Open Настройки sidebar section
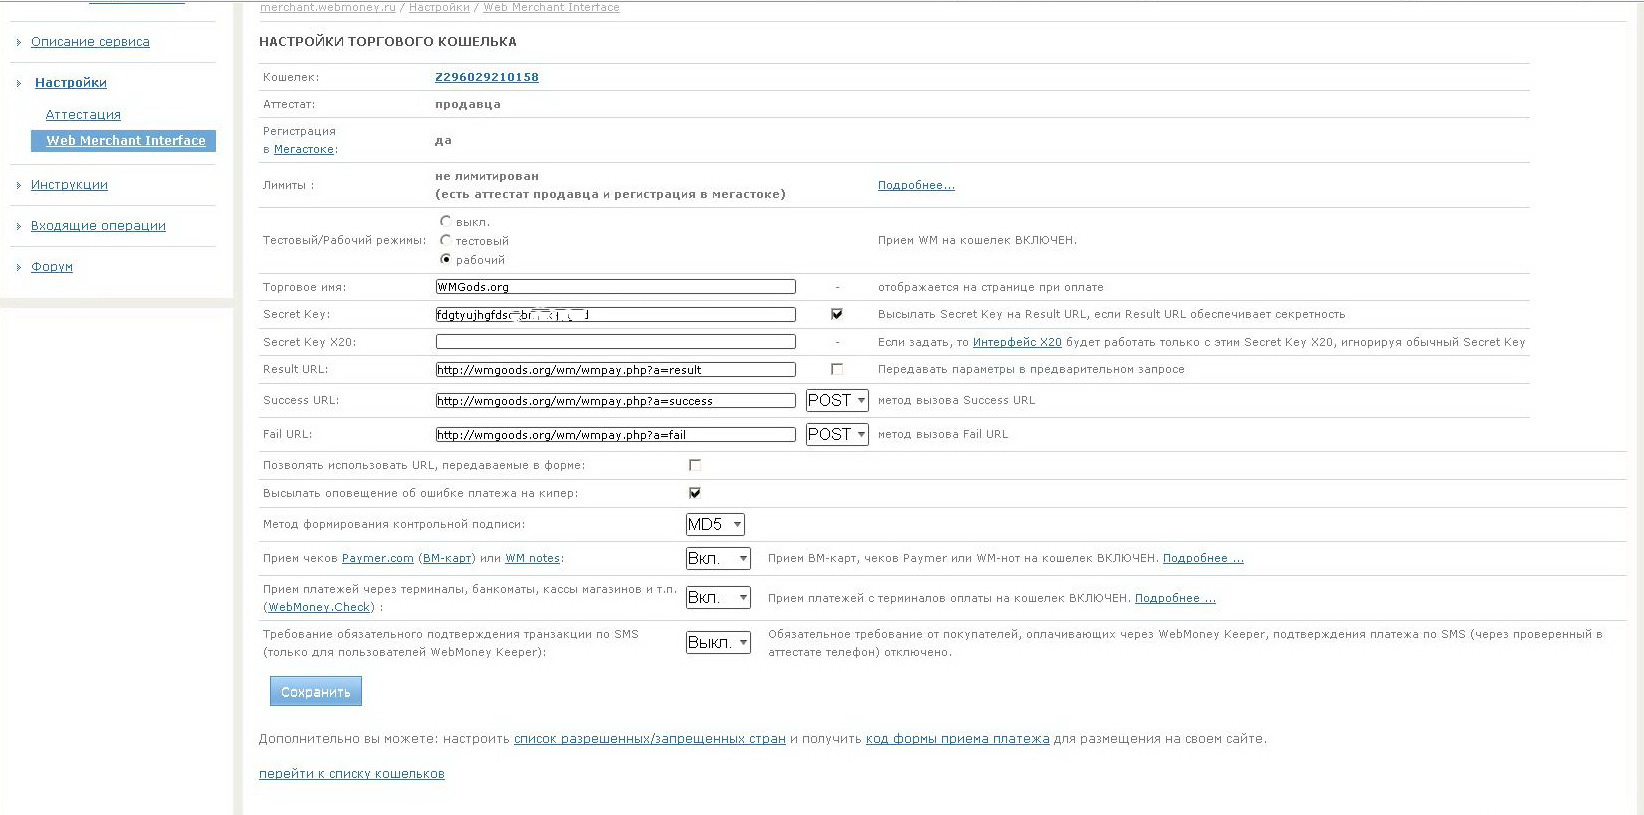 click(71, 83)
